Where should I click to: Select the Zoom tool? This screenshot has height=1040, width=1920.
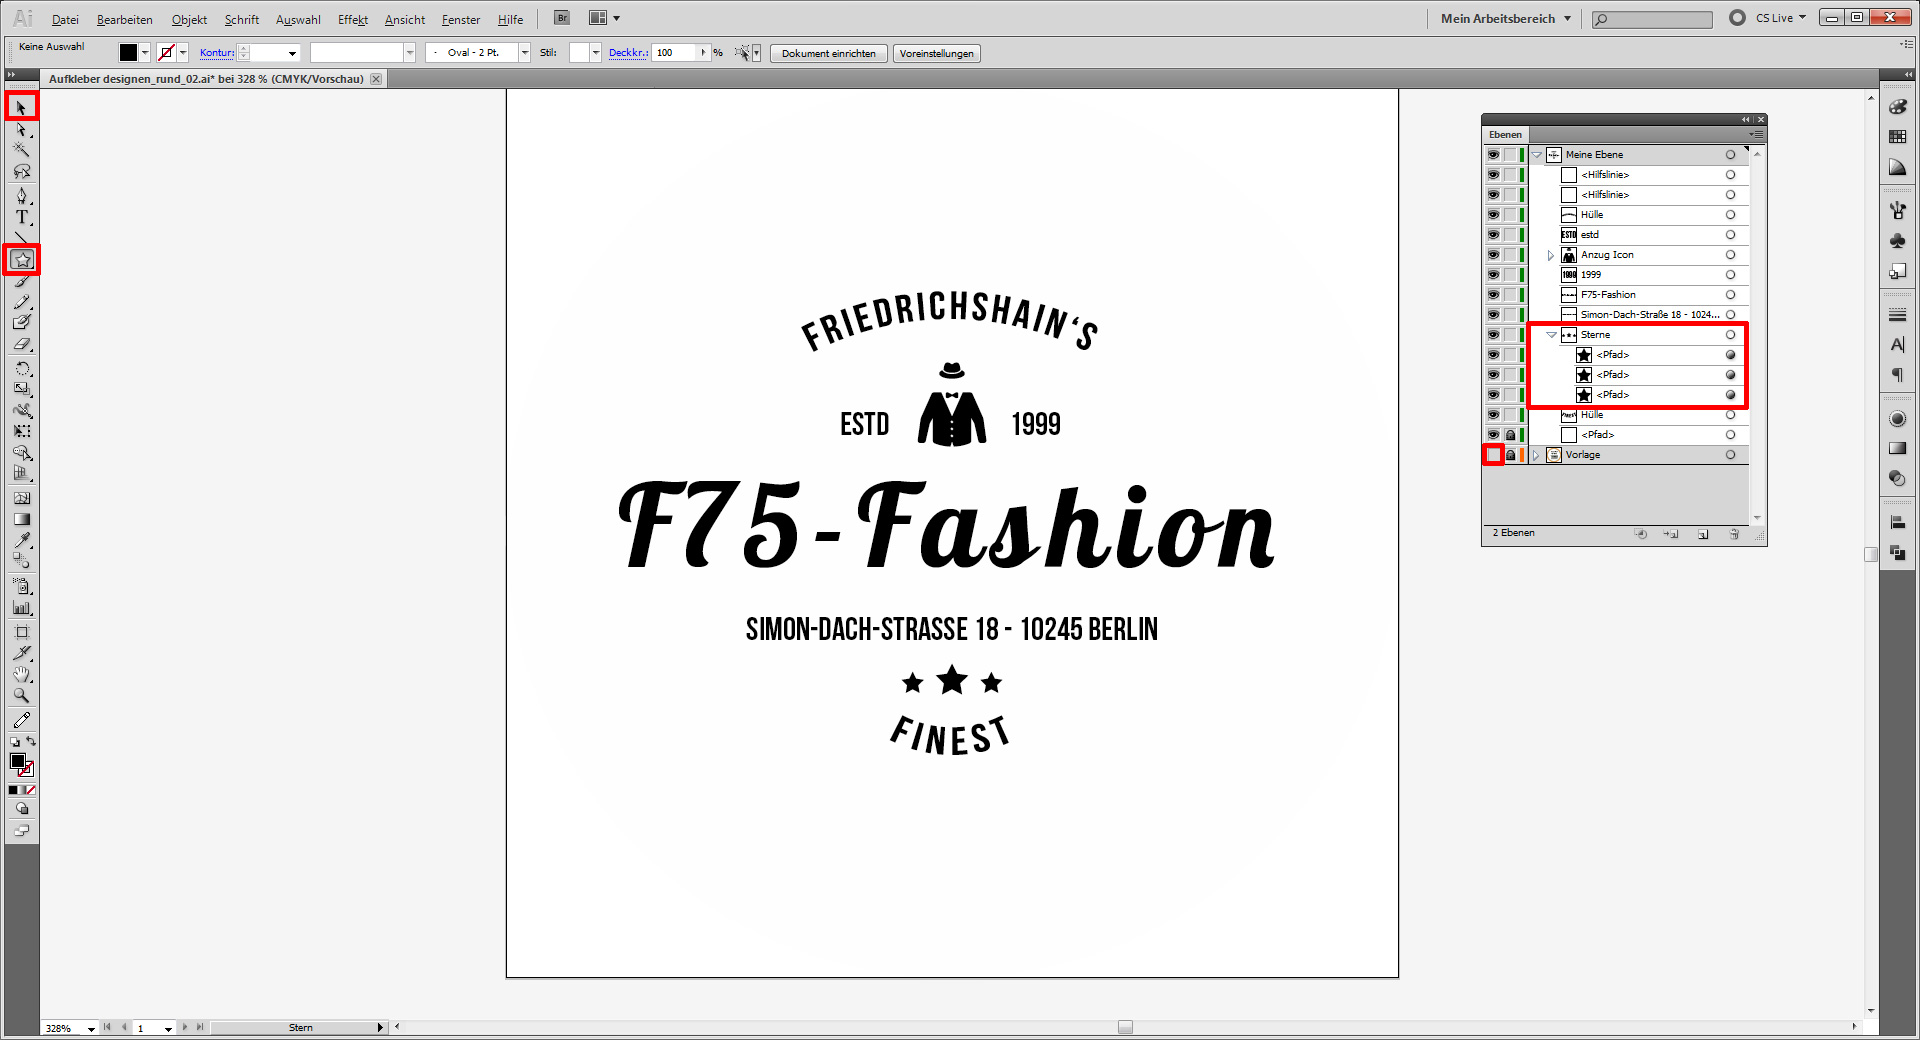point(22,695)
